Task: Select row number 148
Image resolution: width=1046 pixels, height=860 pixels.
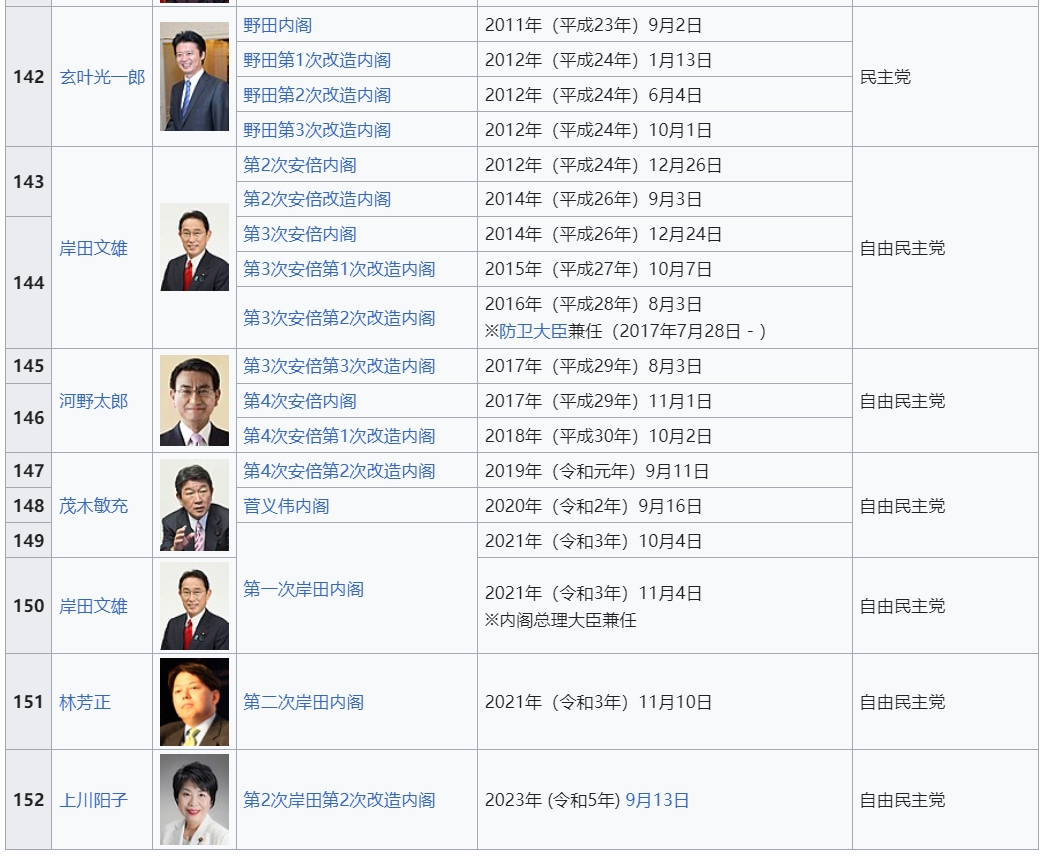Action: (29, 506)
